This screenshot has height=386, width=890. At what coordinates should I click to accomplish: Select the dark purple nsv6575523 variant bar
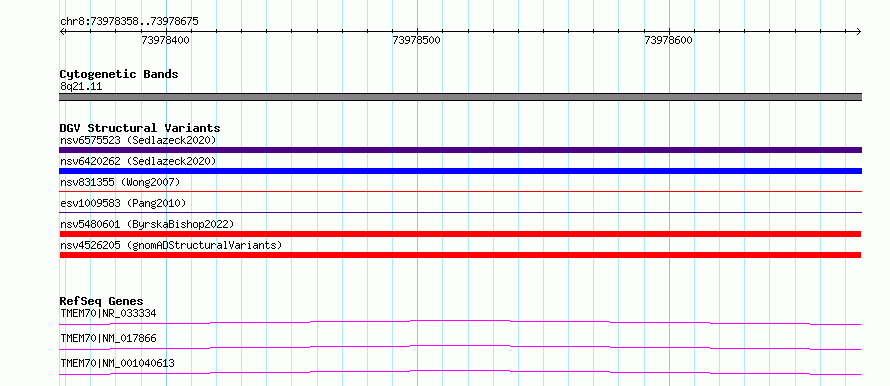coord(460,150)
